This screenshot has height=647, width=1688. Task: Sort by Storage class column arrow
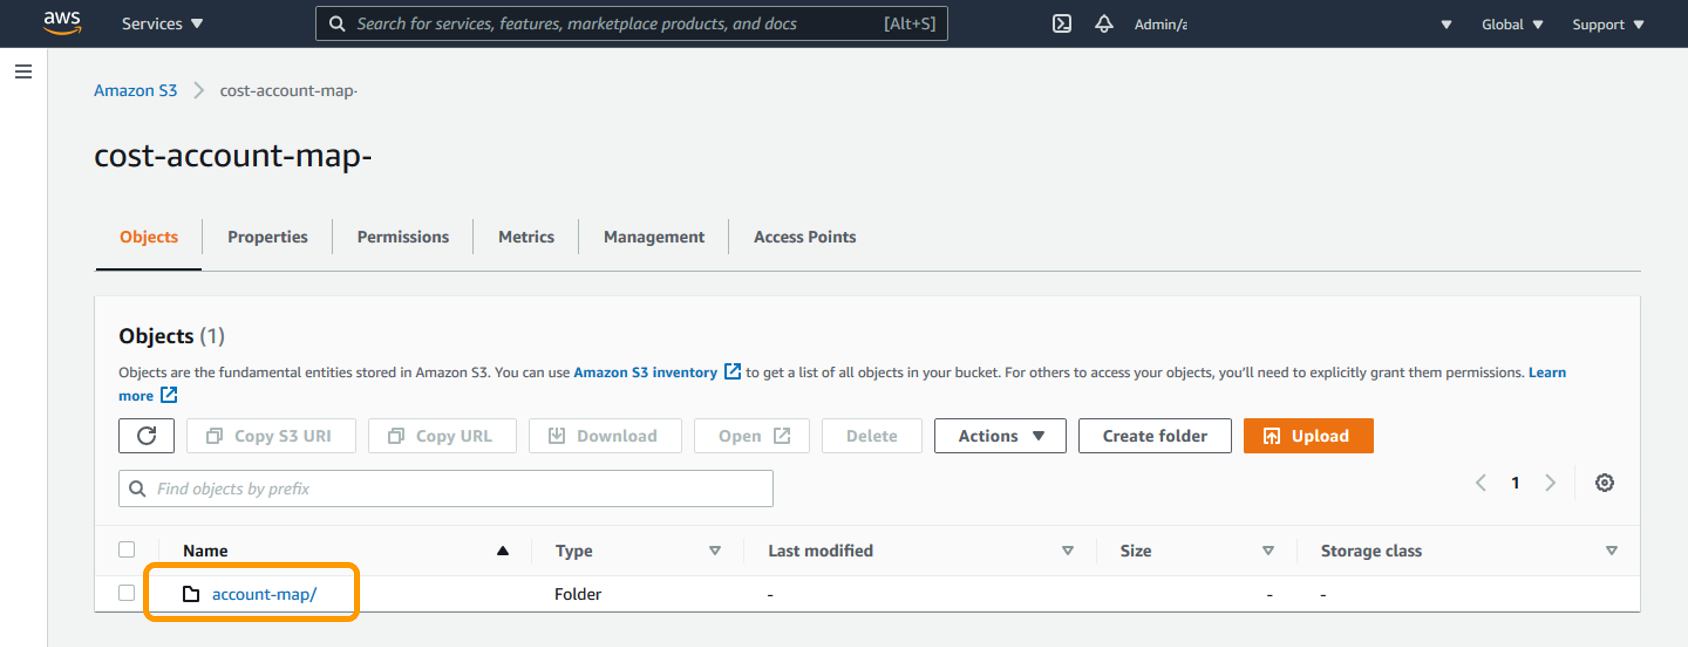[x=1612, y=551]
